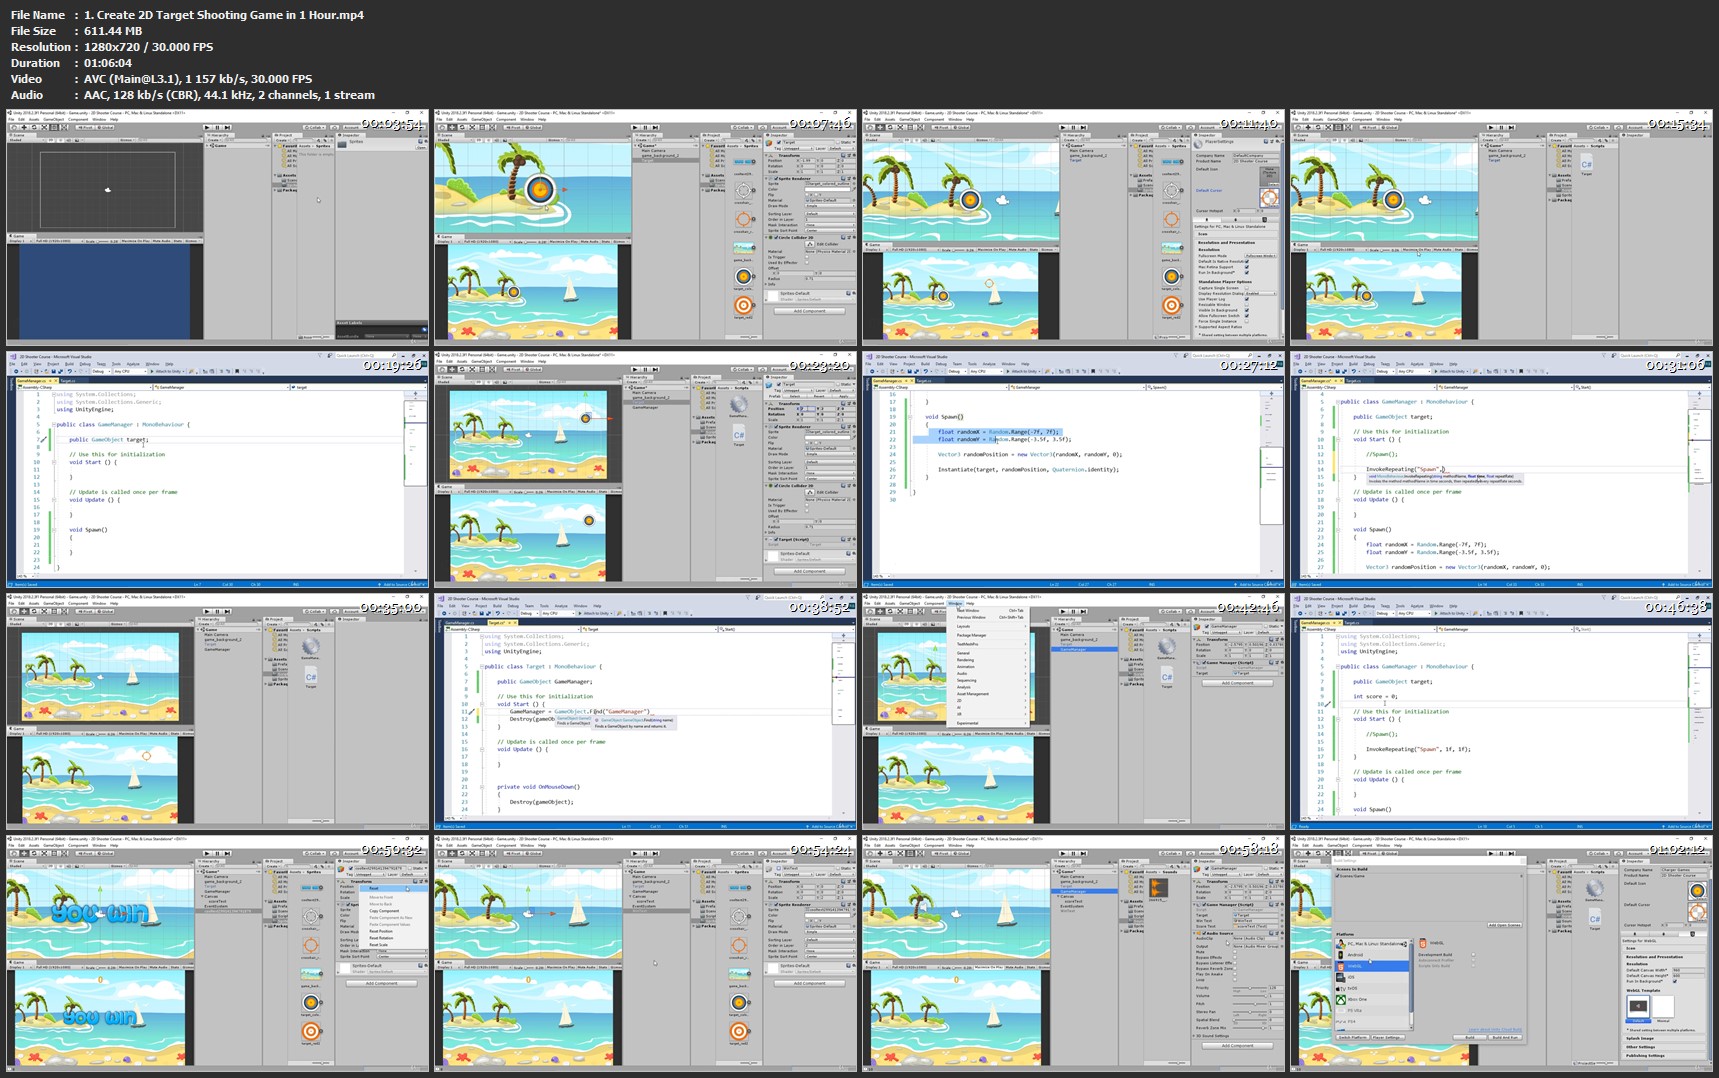
Task: Open the thumbnail frame stamped 00:23:20
Action: point(646,469)
